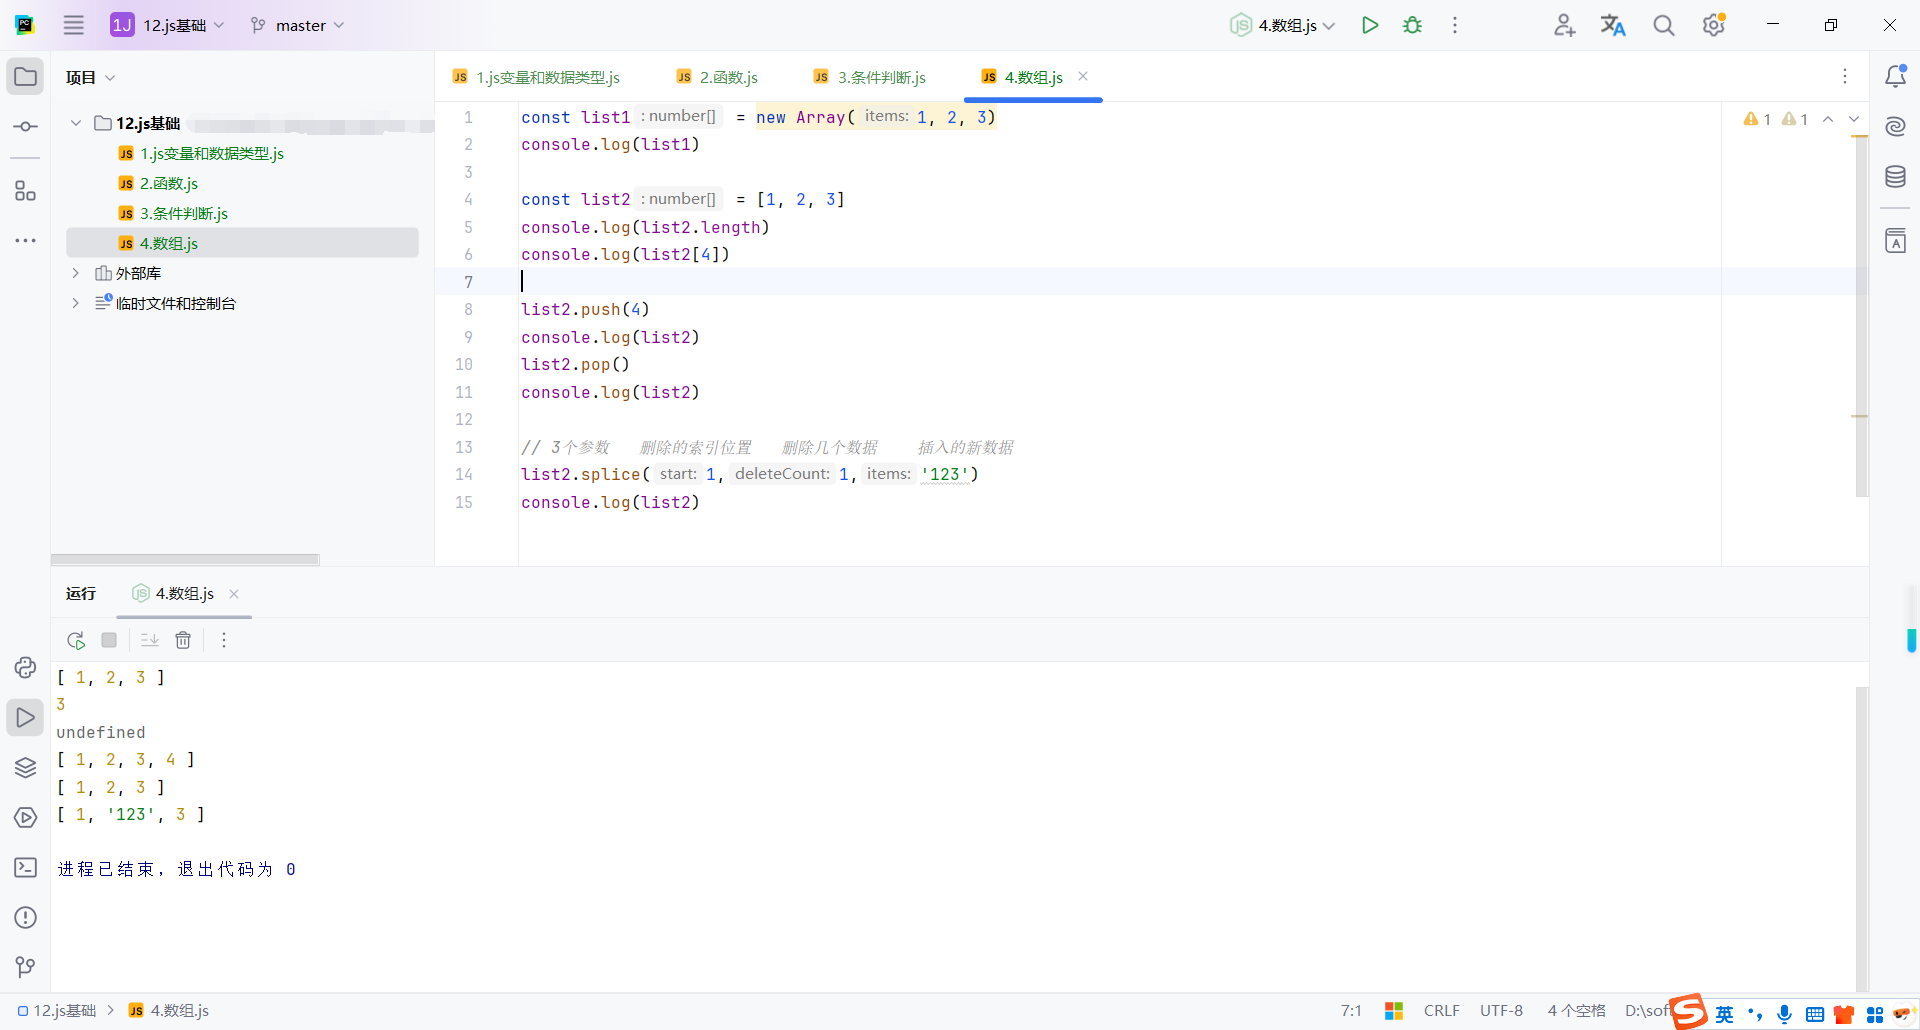Toggle scroll to end of output
The height and width of the screenshot is (1030, 1920).
coord(150,640)
